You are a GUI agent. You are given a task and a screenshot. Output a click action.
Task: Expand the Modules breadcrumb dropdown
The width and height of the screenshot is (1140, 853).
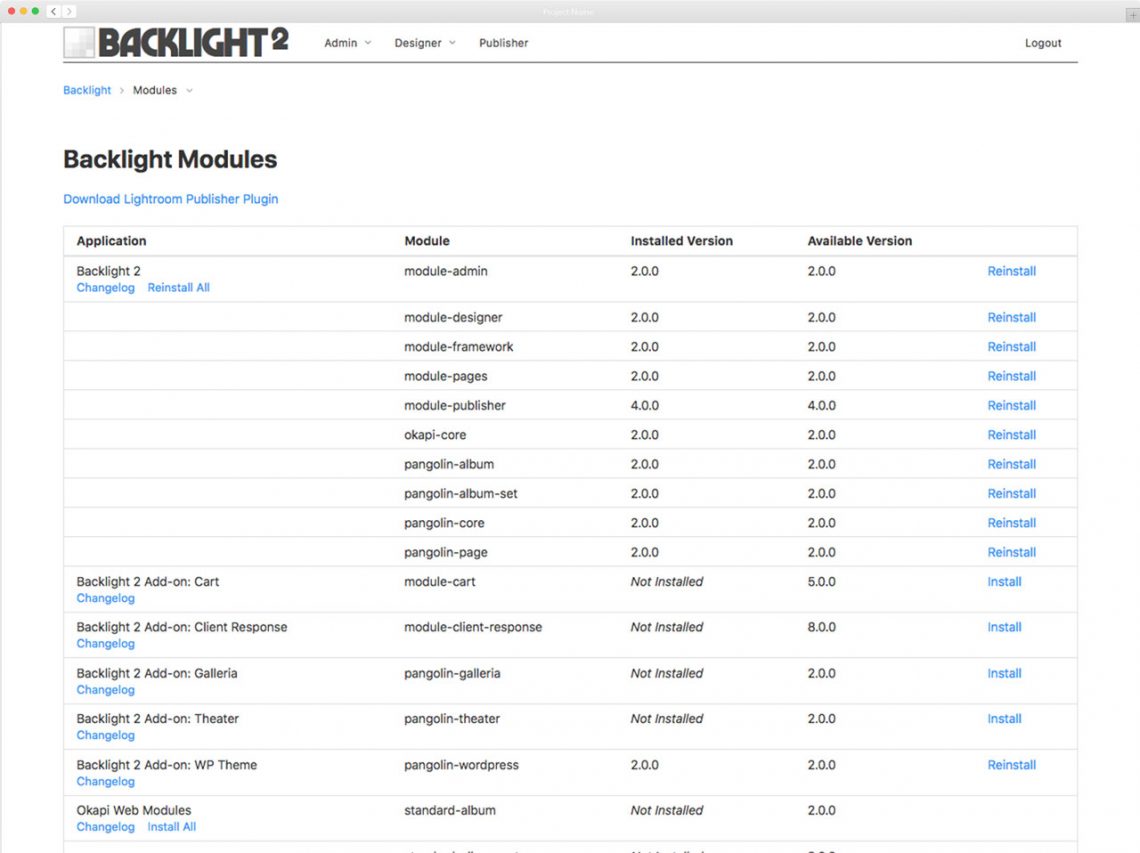click(189, 90)
